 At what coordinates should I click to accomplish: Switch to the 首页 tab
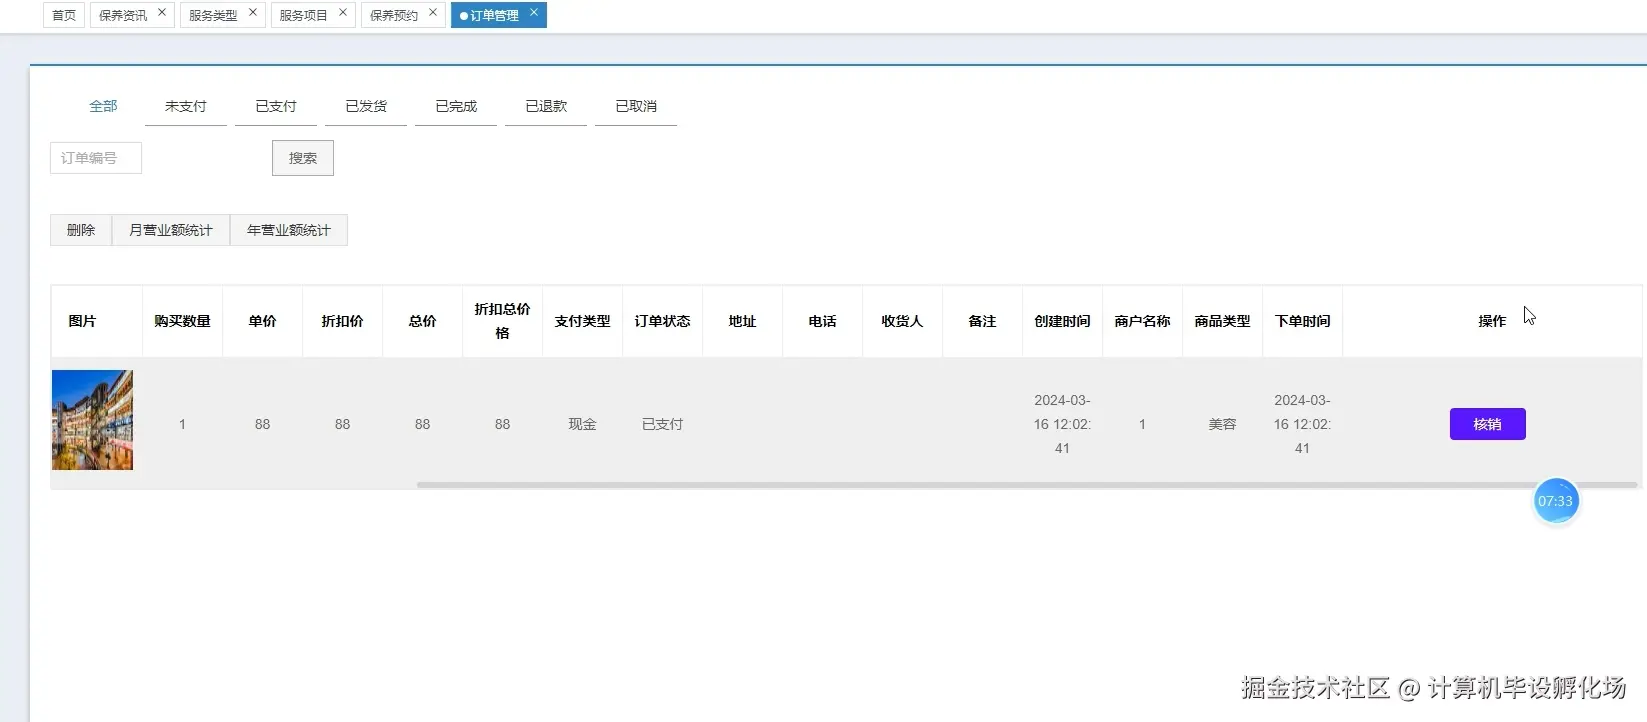click(x=64, y=15)
